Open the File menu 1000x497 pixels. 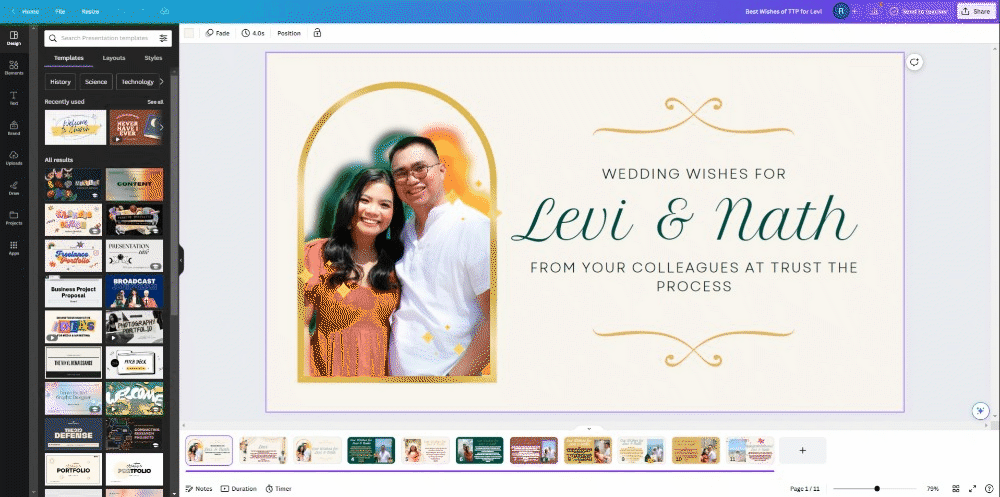(60, 11)
